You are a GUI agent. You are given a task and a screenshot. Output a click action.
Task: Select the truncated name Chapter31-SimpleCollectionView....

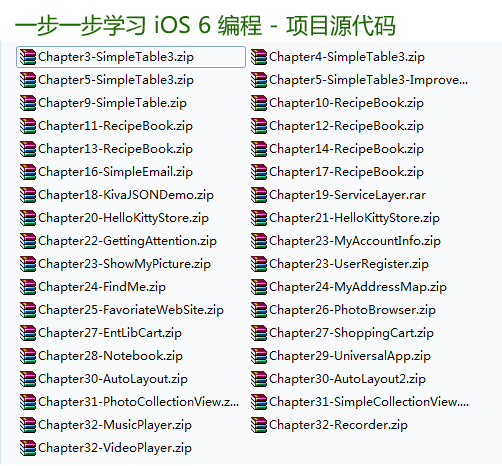tap(369, 402)
